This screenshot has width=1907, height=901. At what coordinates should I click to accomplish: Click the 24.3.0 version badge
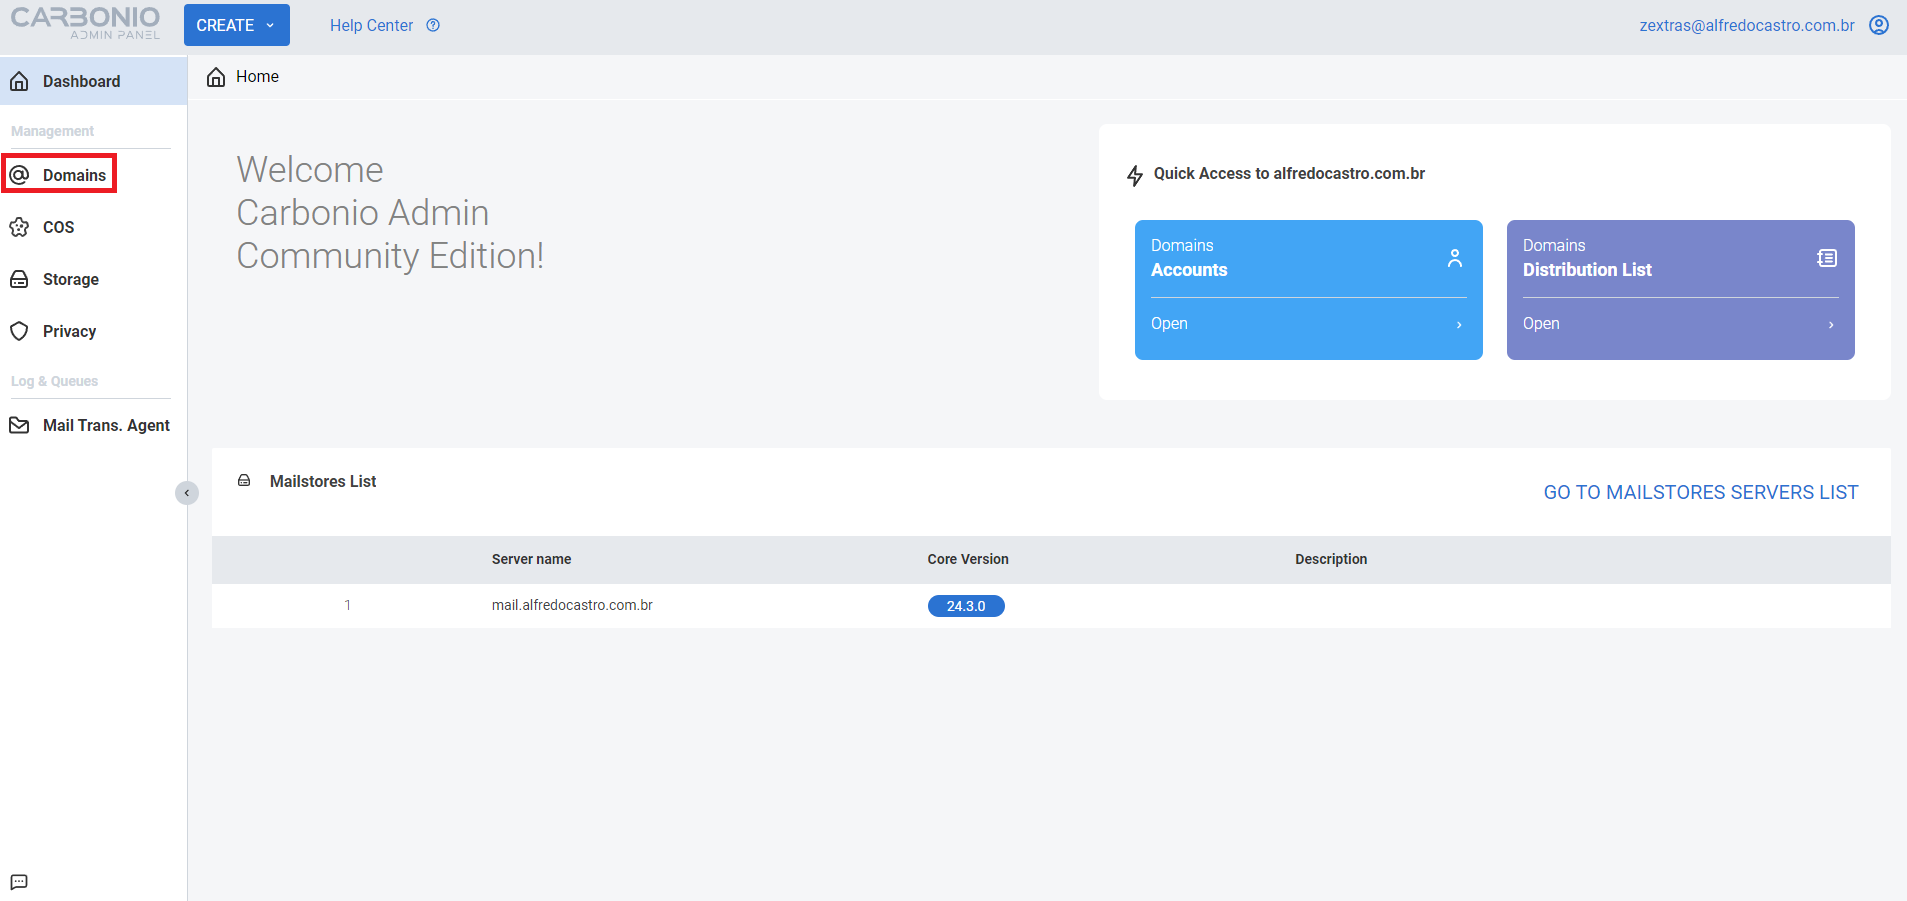[966, 606]
